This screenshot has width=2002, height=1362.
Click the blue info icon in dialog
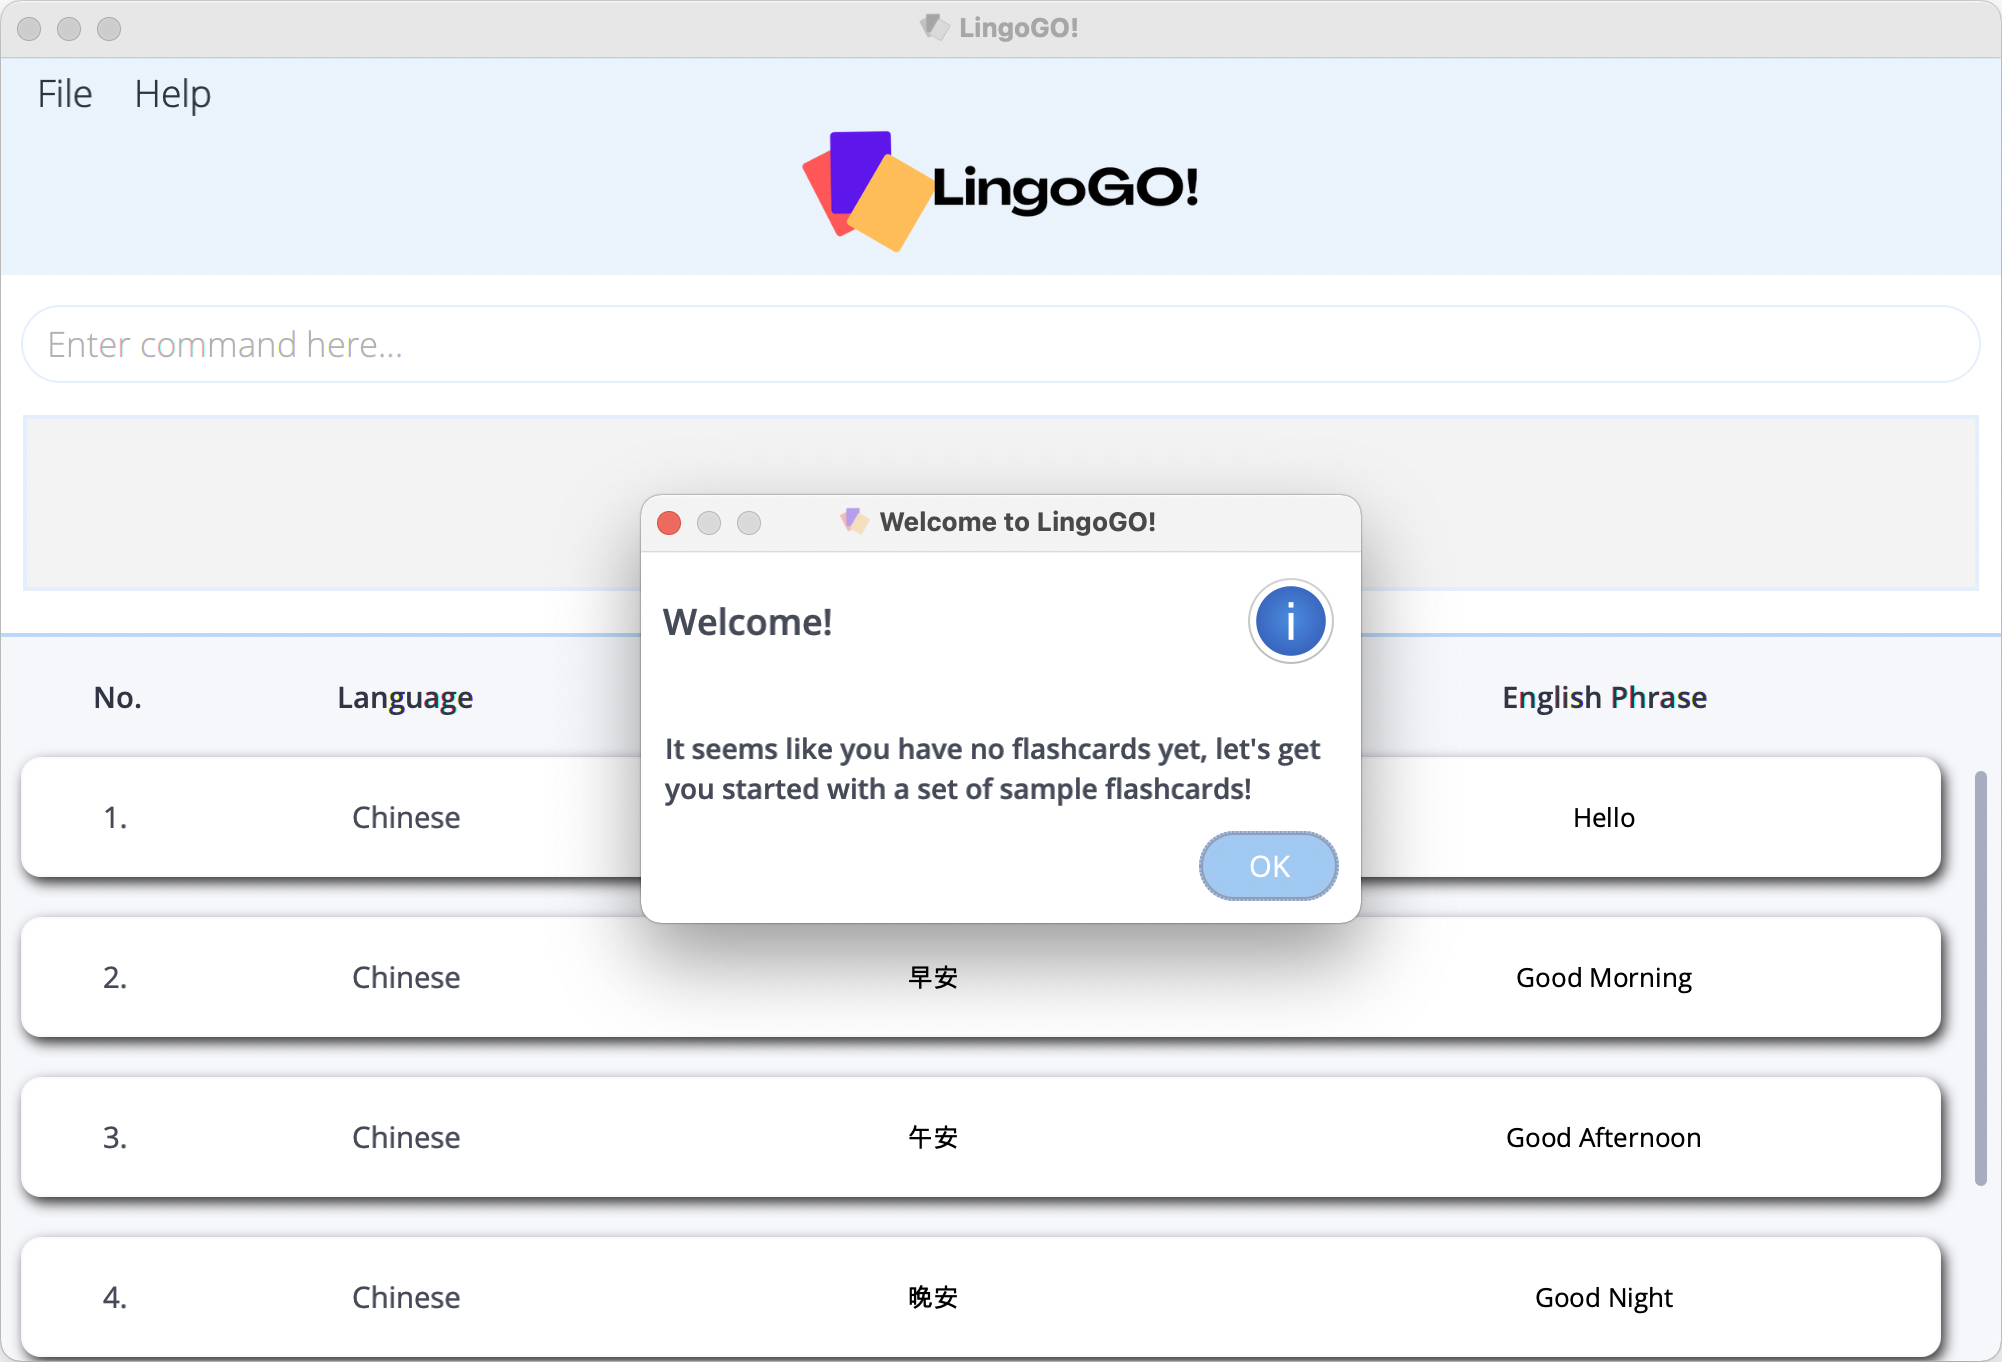tap(1290, 621)
